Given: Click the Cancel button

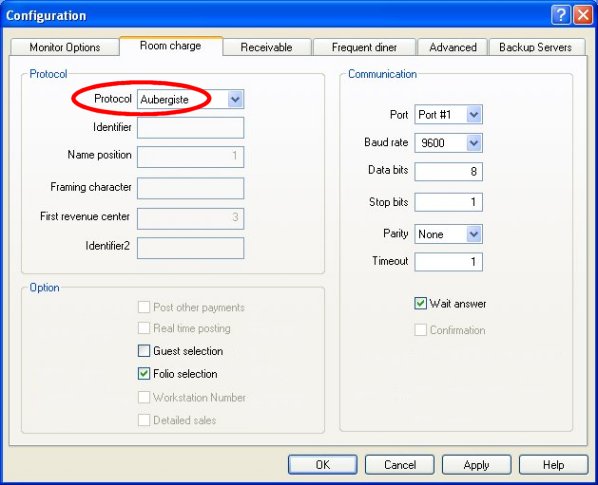Looking at the screenshot, I should coord(400,464).
